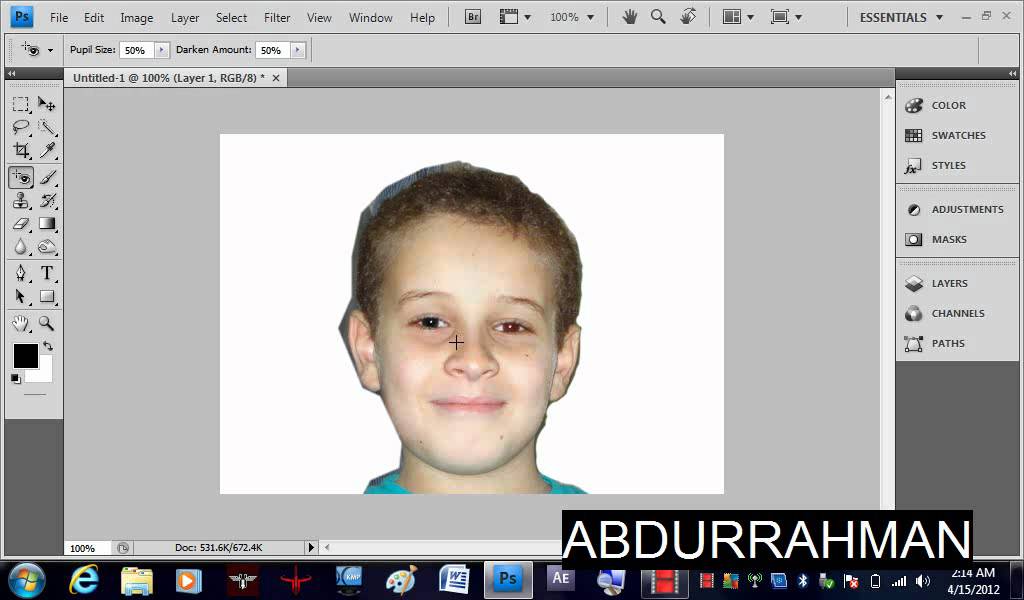The image size is (1024, 600).
Task: Select the Gradient tool
Action: pyautogui.click(x=46, y=224)
